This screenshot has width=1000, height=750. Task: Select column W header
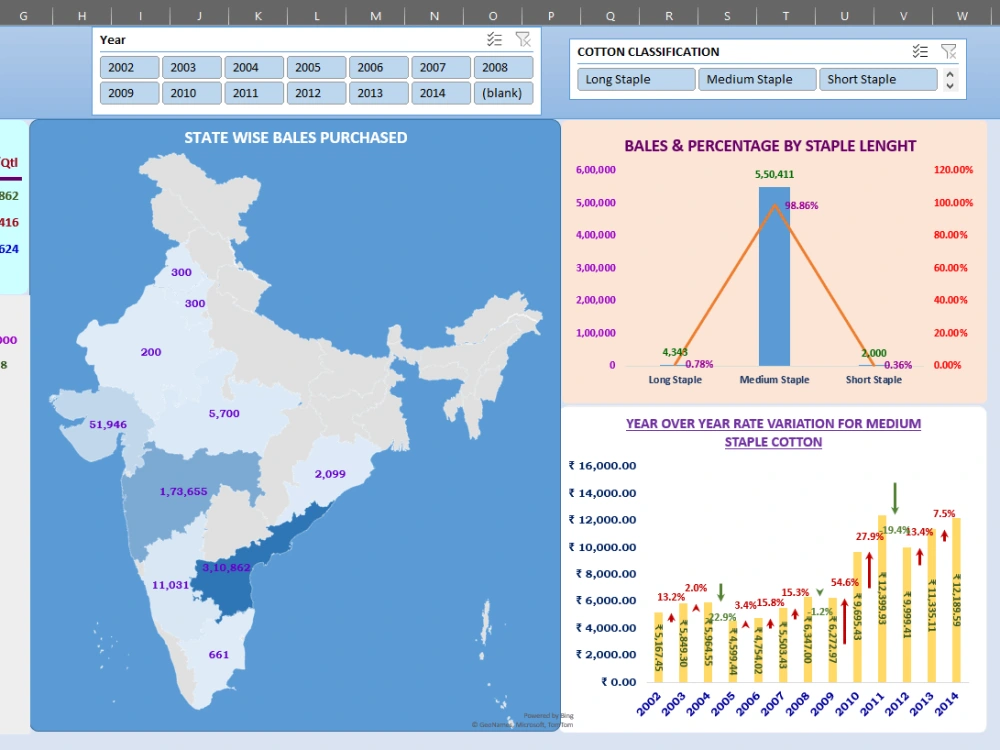point(962,15)
